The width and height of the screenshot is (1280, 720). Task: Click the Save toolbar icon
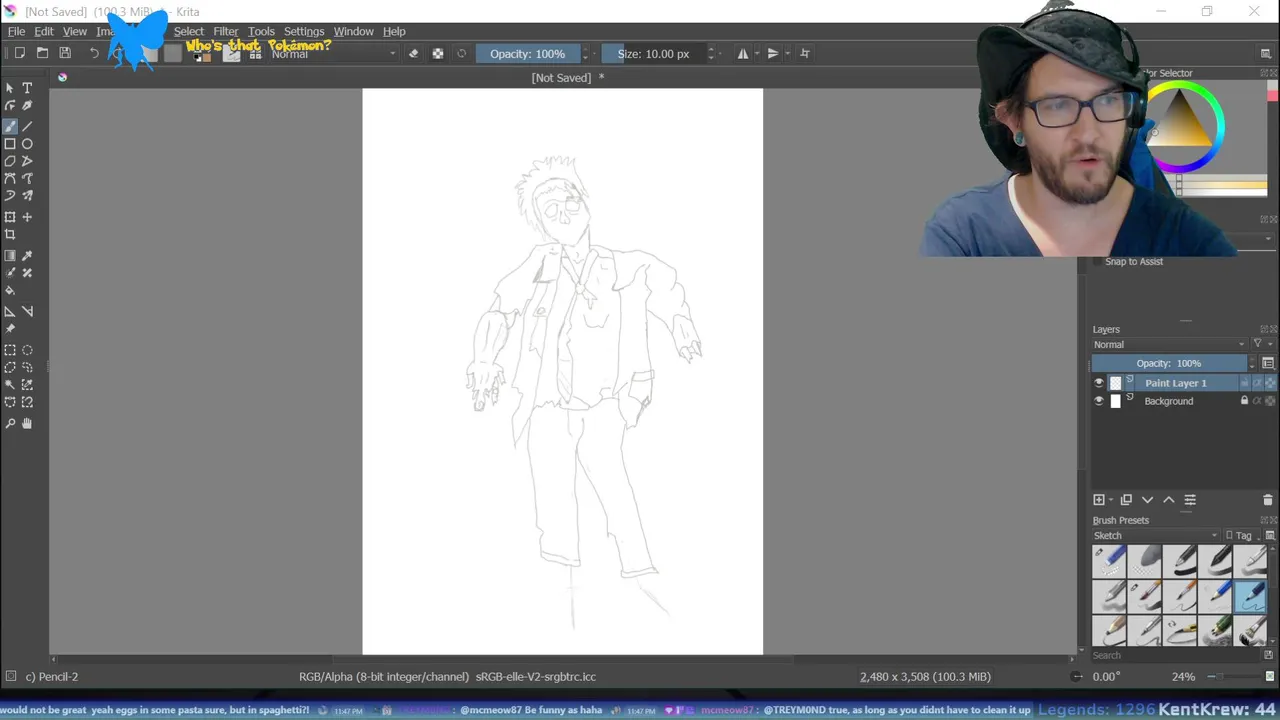[65, 53]
